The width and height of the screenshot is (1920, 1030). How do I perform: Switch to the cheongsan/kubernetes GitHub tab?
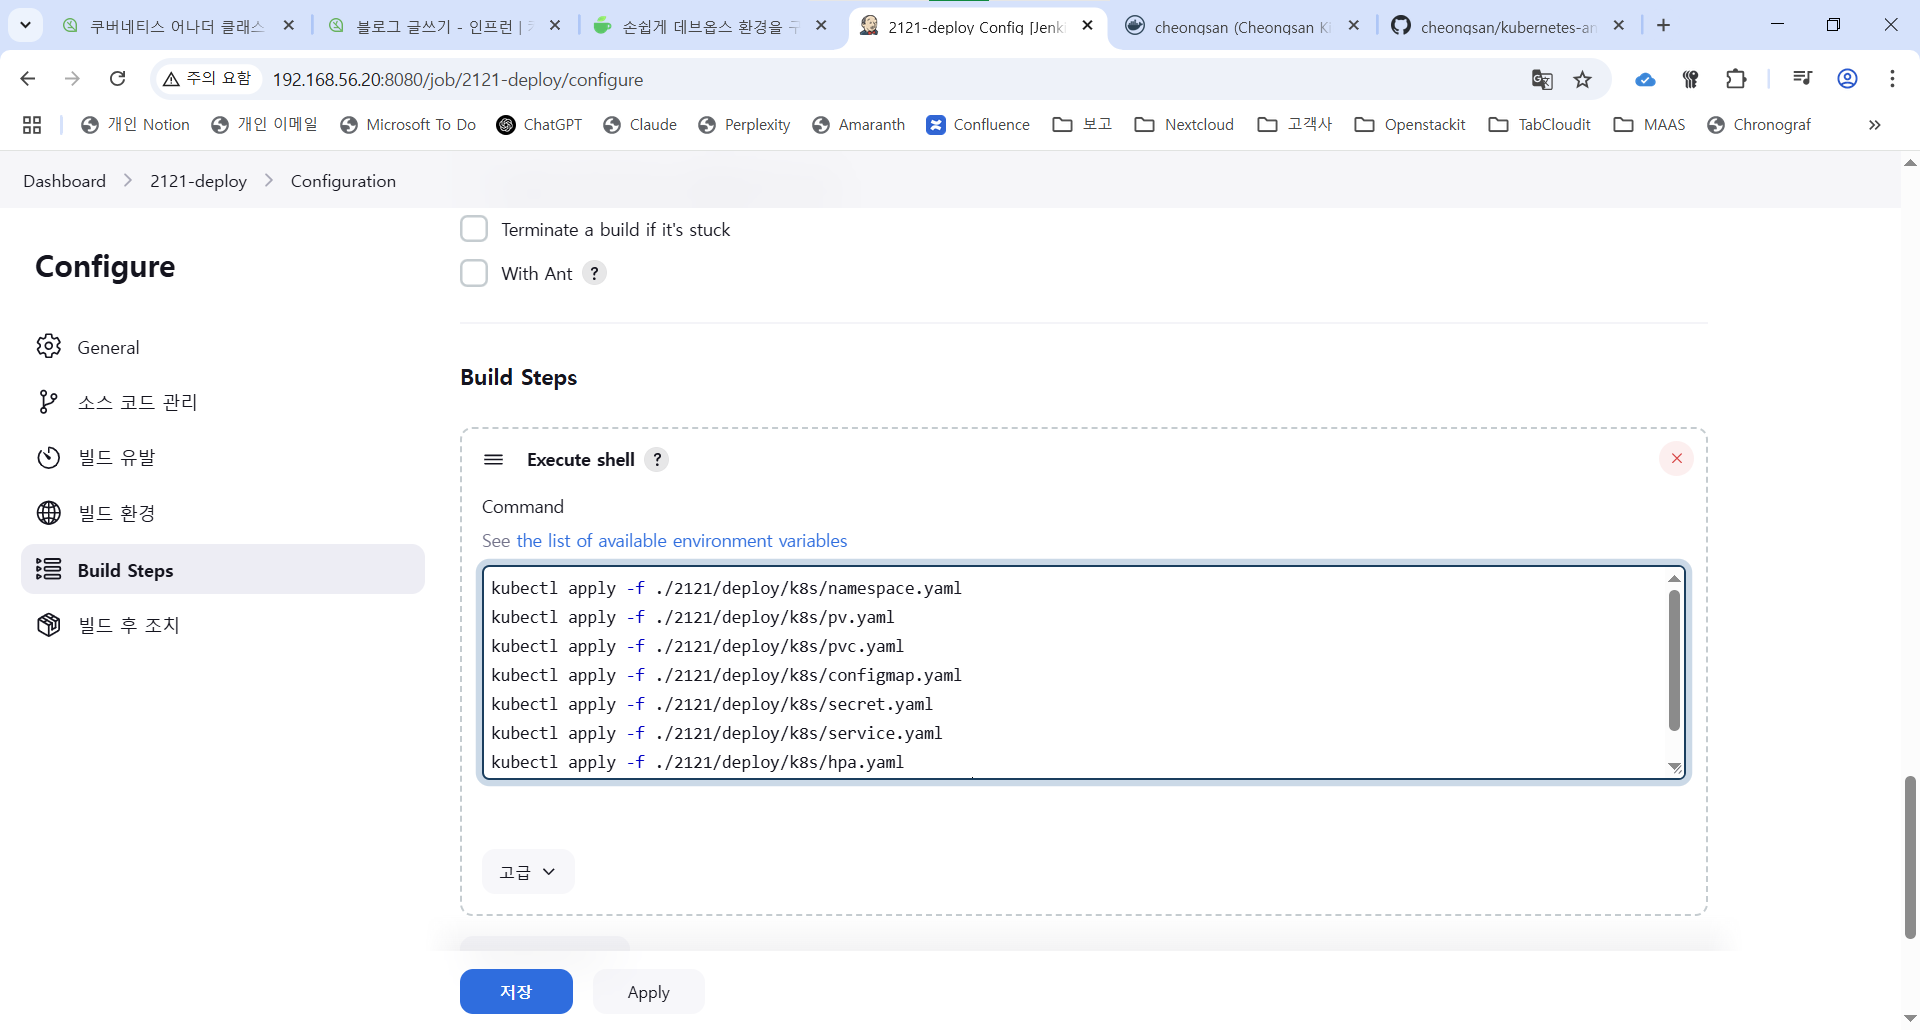tap(1508, 26)
